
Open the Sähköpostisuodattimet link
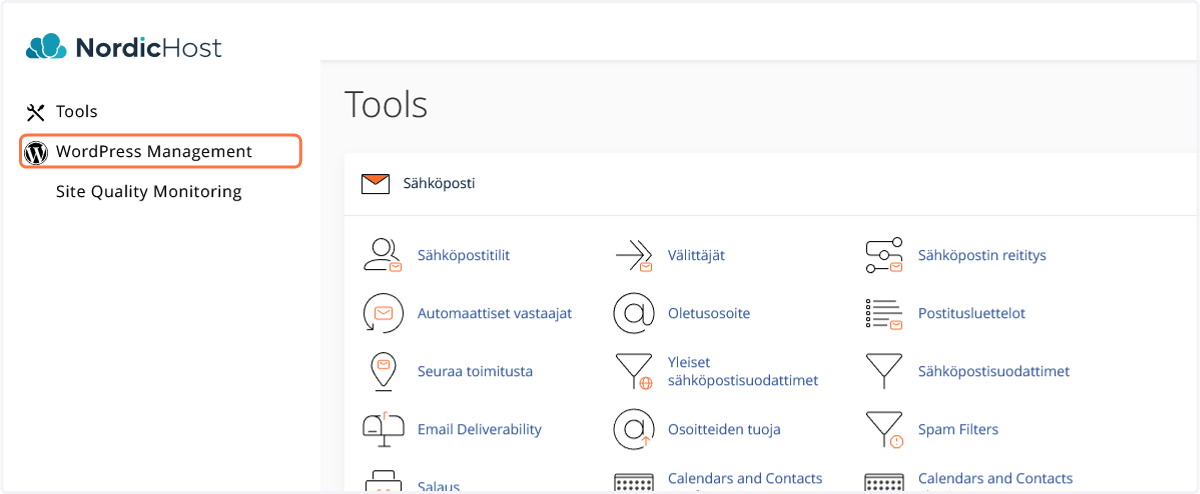994,371
